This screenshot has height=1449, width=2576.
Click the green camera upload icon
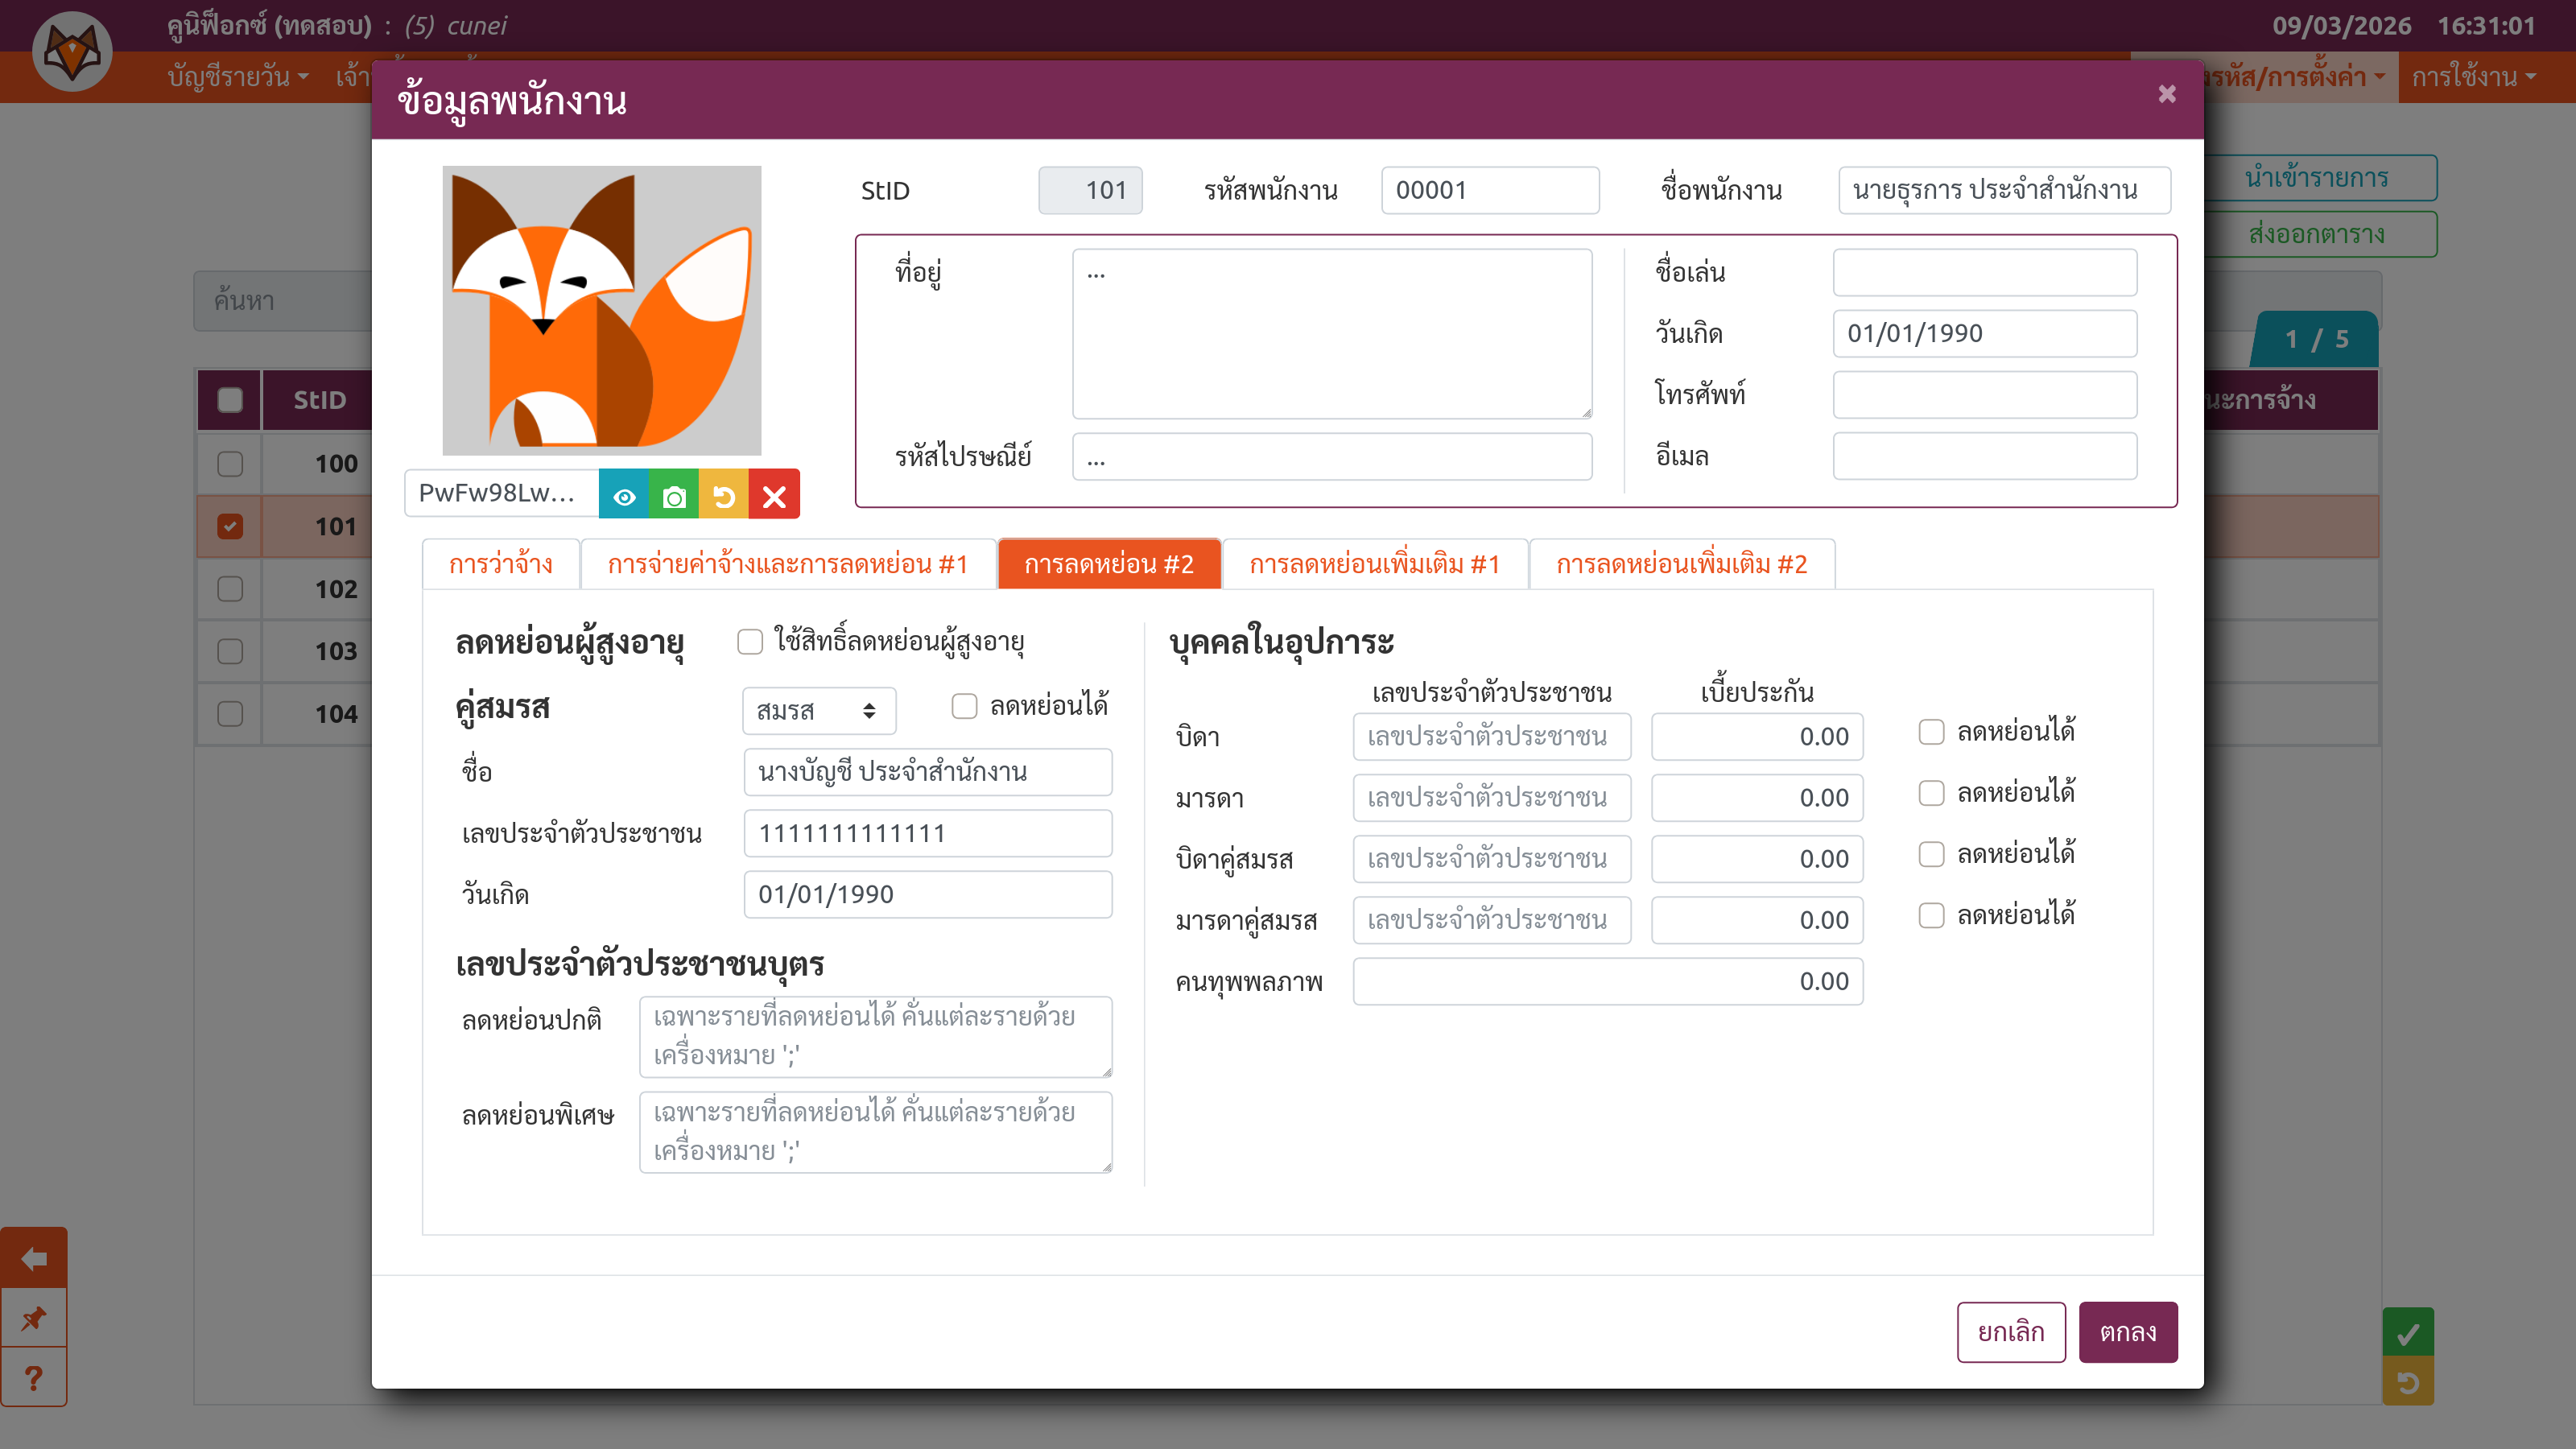coord(674,496)
